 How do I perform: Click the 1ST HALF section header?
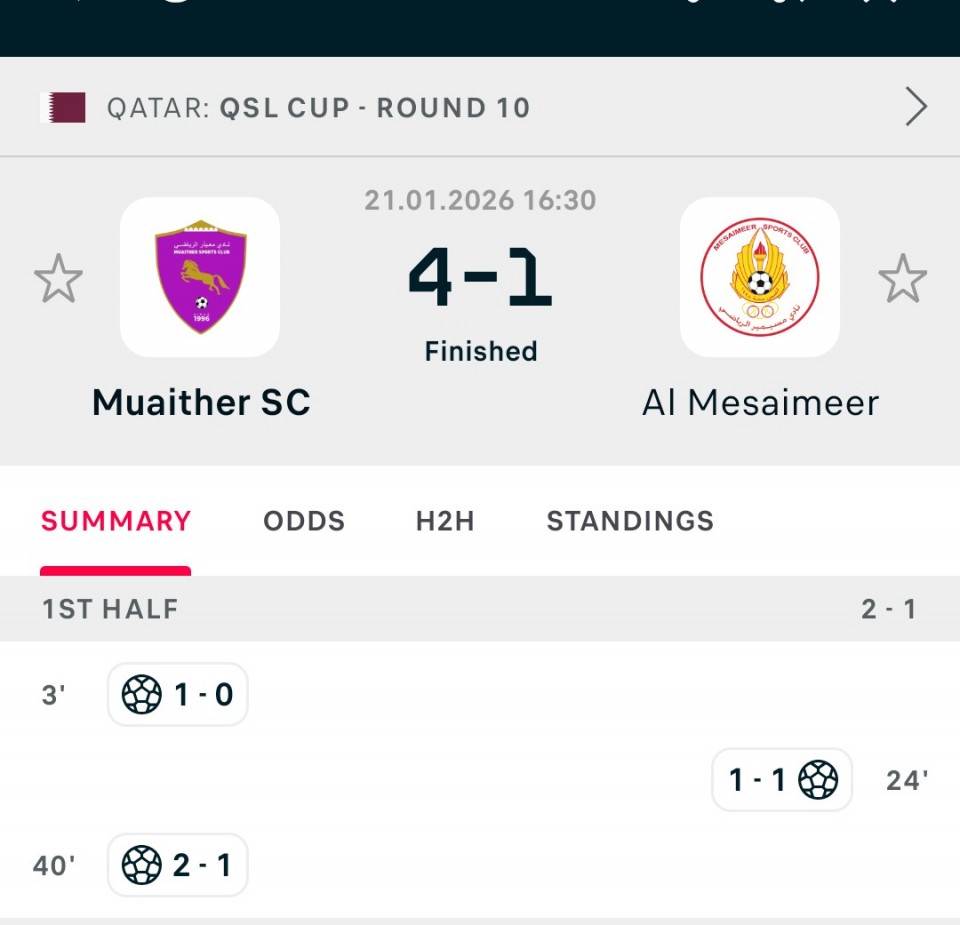click(x=110, y=609)
